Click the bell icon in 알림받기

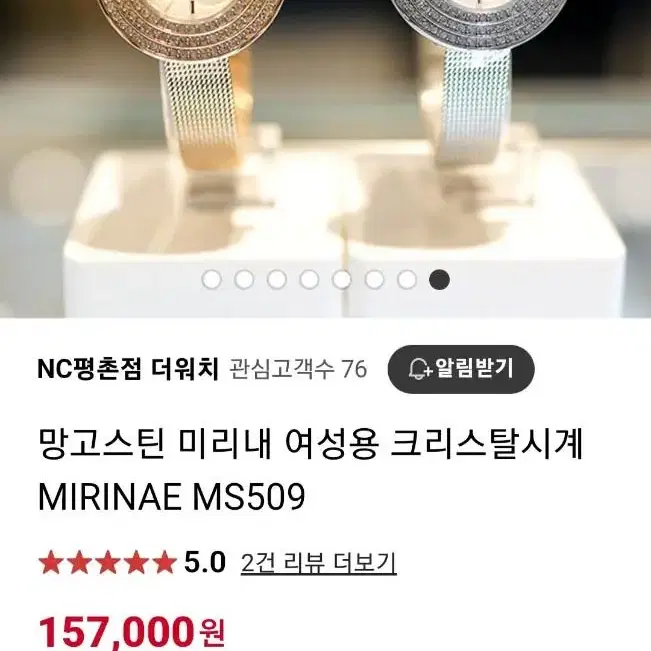(x=419, y=369)
